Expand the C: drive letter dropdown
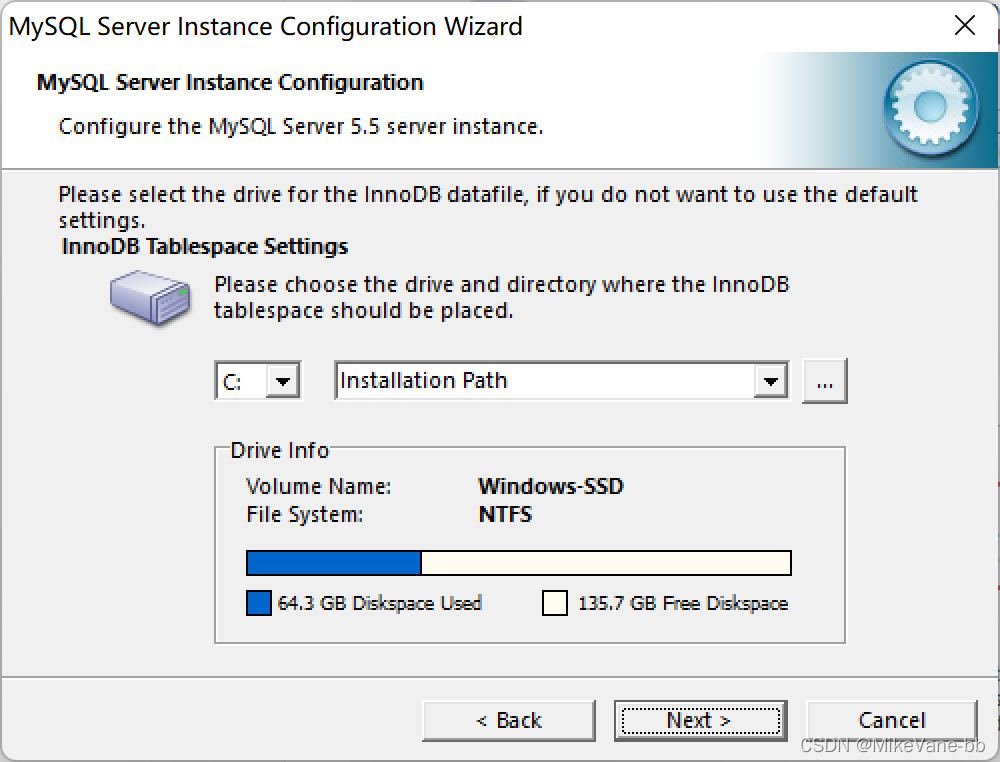This screenshot has width=1000, height=762. click(x=283, y=381)
